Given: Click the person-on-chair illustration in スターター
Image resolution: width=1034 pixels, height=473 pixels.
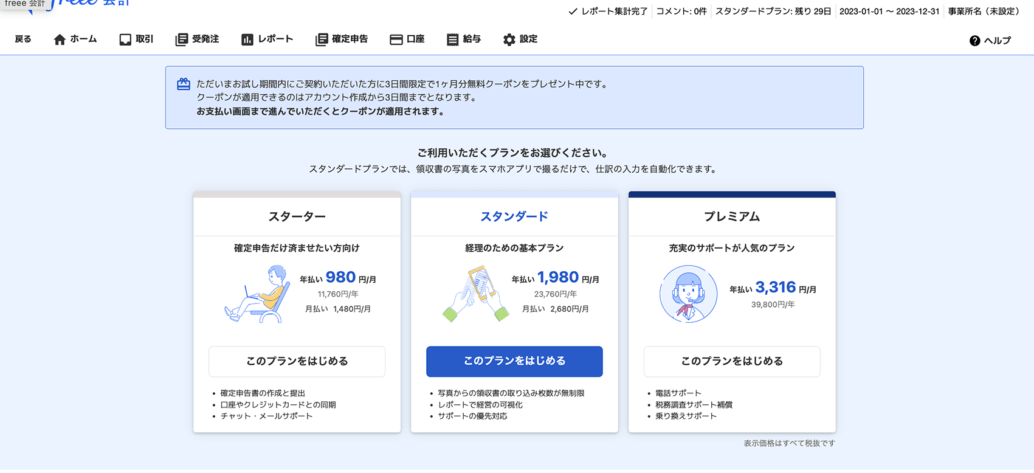Looking at the screenshot, I should (x=257, y=294).
